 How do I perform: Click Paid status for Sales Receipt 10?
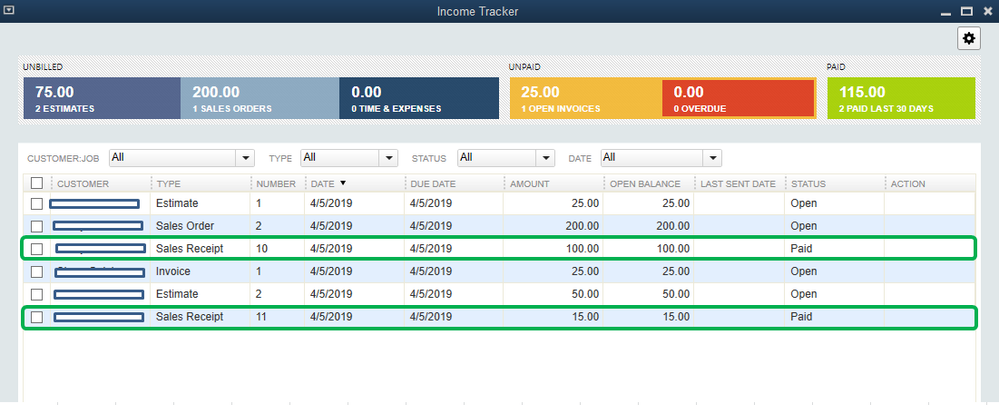point(801,249)
